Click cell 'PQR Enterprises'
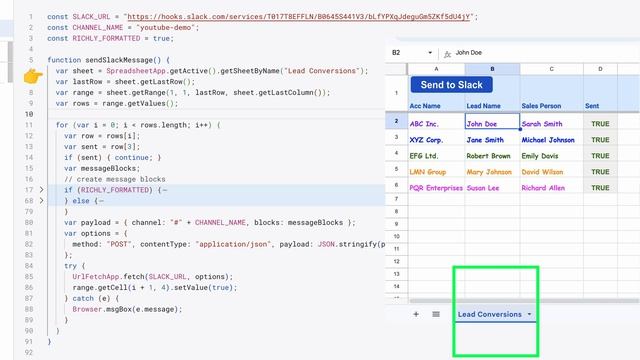The height and width of the screenshot is (360, 640). [x=436, y=185]
